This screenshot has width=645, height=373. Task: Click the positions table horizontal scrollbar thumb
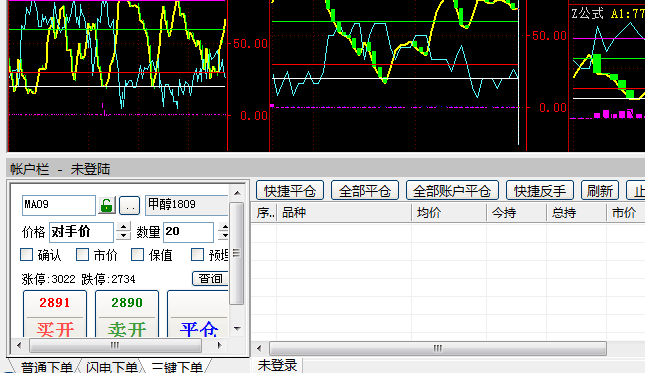pos(438,348)
